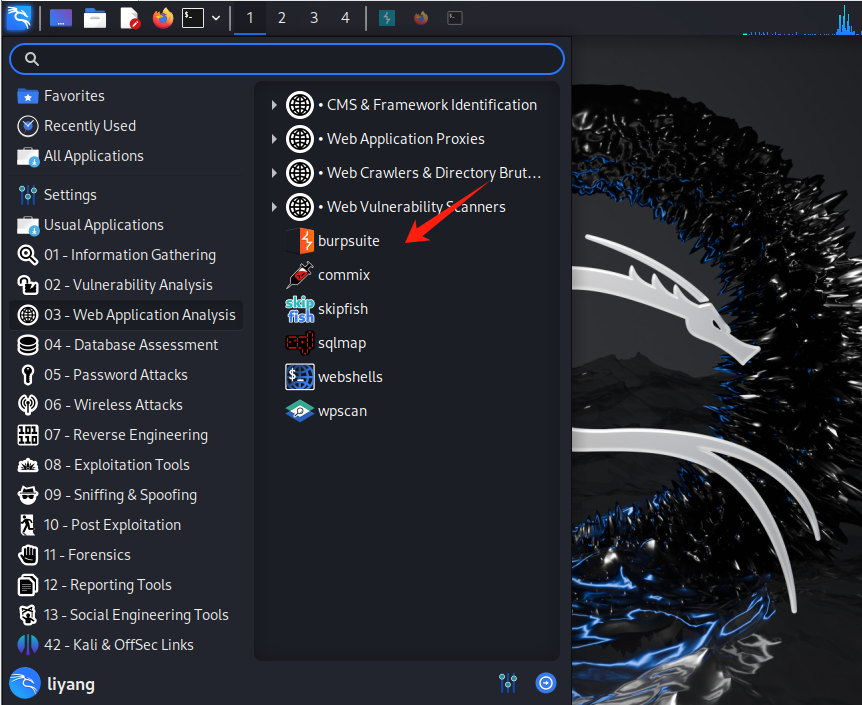Open 11 - Forensics category
The height and width of the screenshot is (705, 862).
tap(126, 555)
